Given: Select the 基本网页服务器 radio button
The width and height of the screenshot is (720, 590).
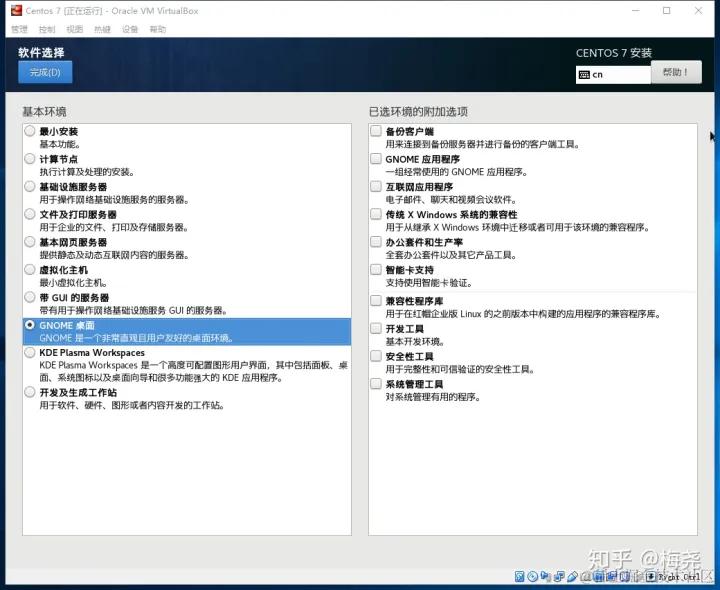Looking at the screenshot, I should pyautogui.click(x=30, y=242).
